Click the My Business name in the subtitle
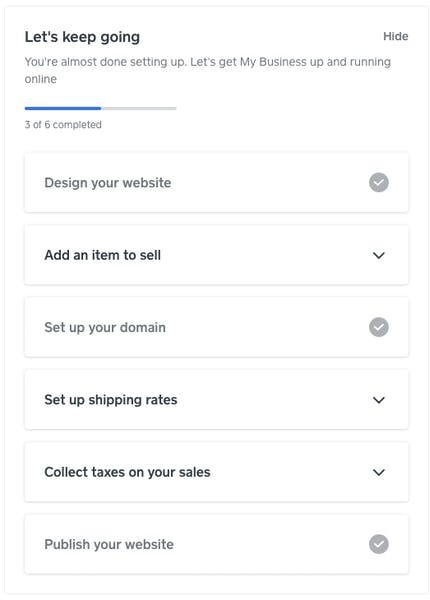This screenshot has height=600, width=430. pos(274,62)
